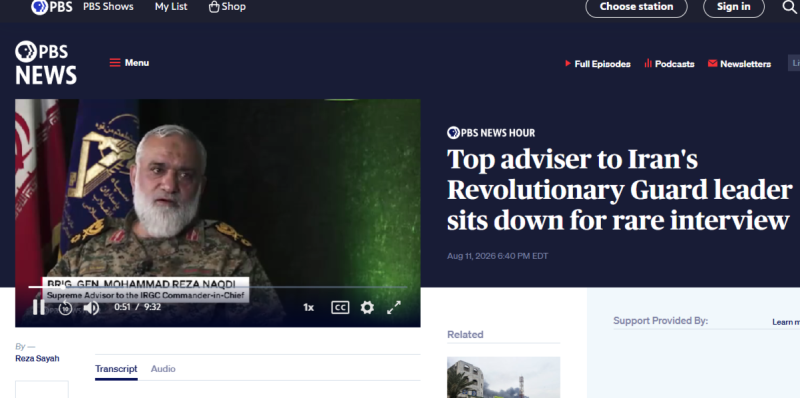The width and height of the screenshot is (800, 398).
Task: Open My List in the top navigation
Action: pyautogui.click(x=171, y=7)
